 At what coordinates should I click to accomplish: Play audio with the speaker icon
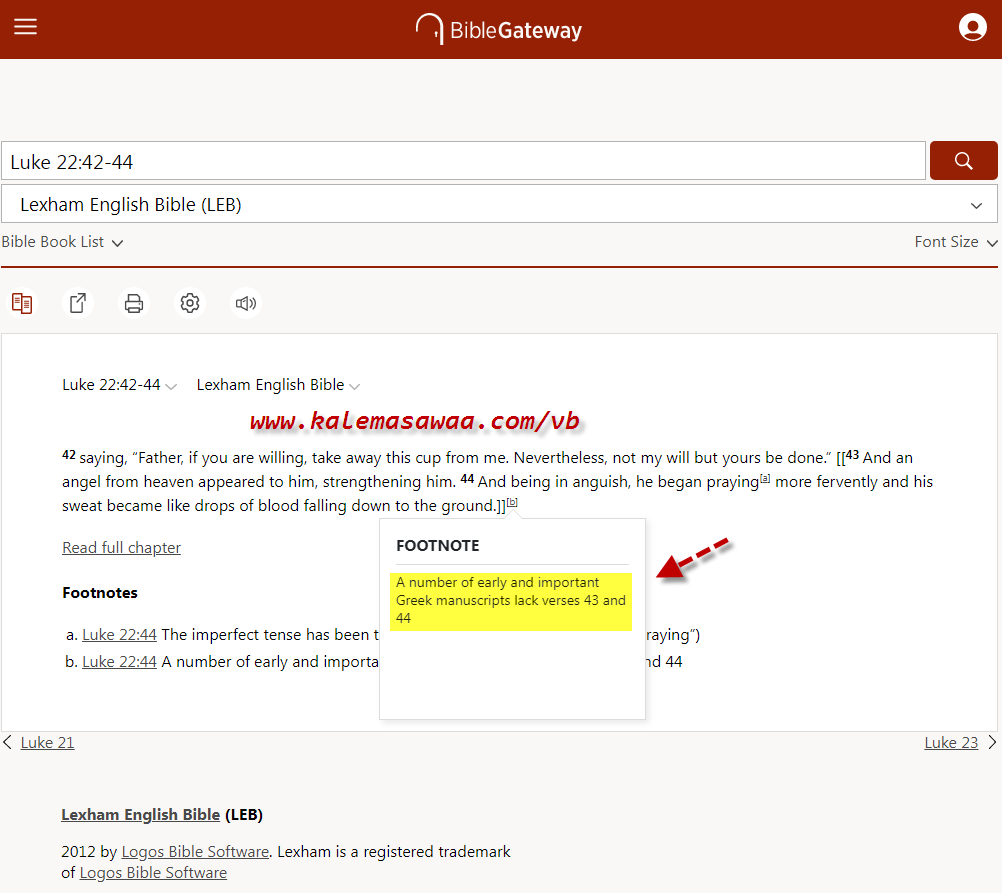click(245, 303)
